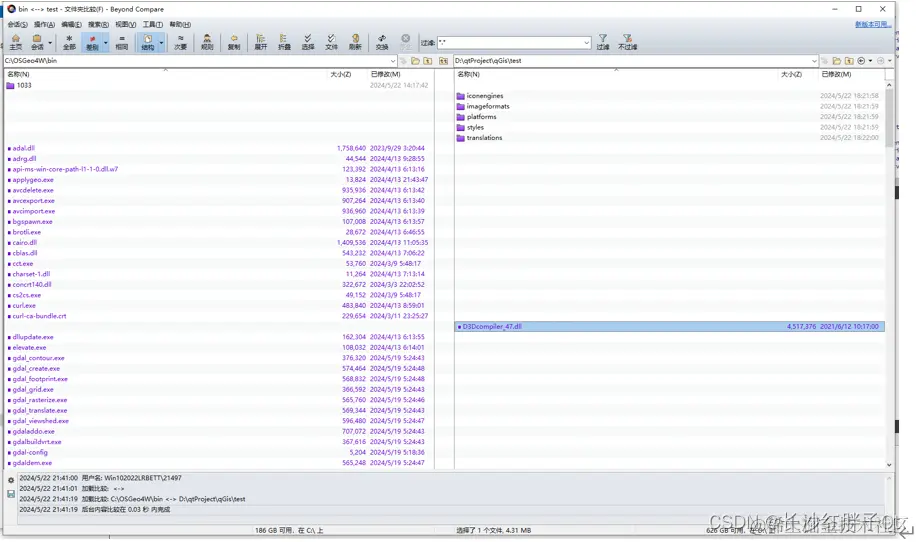The image size is (916, 542).
Task: Click the log settings gear icon
Action: [x=11, y=480]
